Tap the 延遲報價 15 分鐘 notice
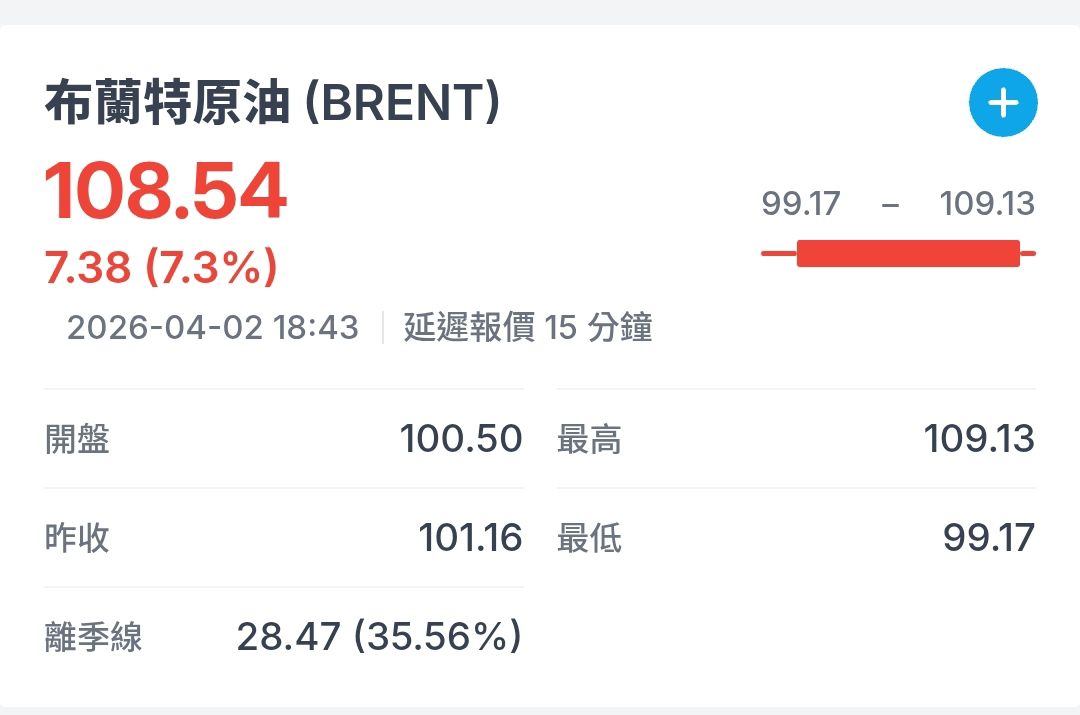 click(x=528, y=327)
